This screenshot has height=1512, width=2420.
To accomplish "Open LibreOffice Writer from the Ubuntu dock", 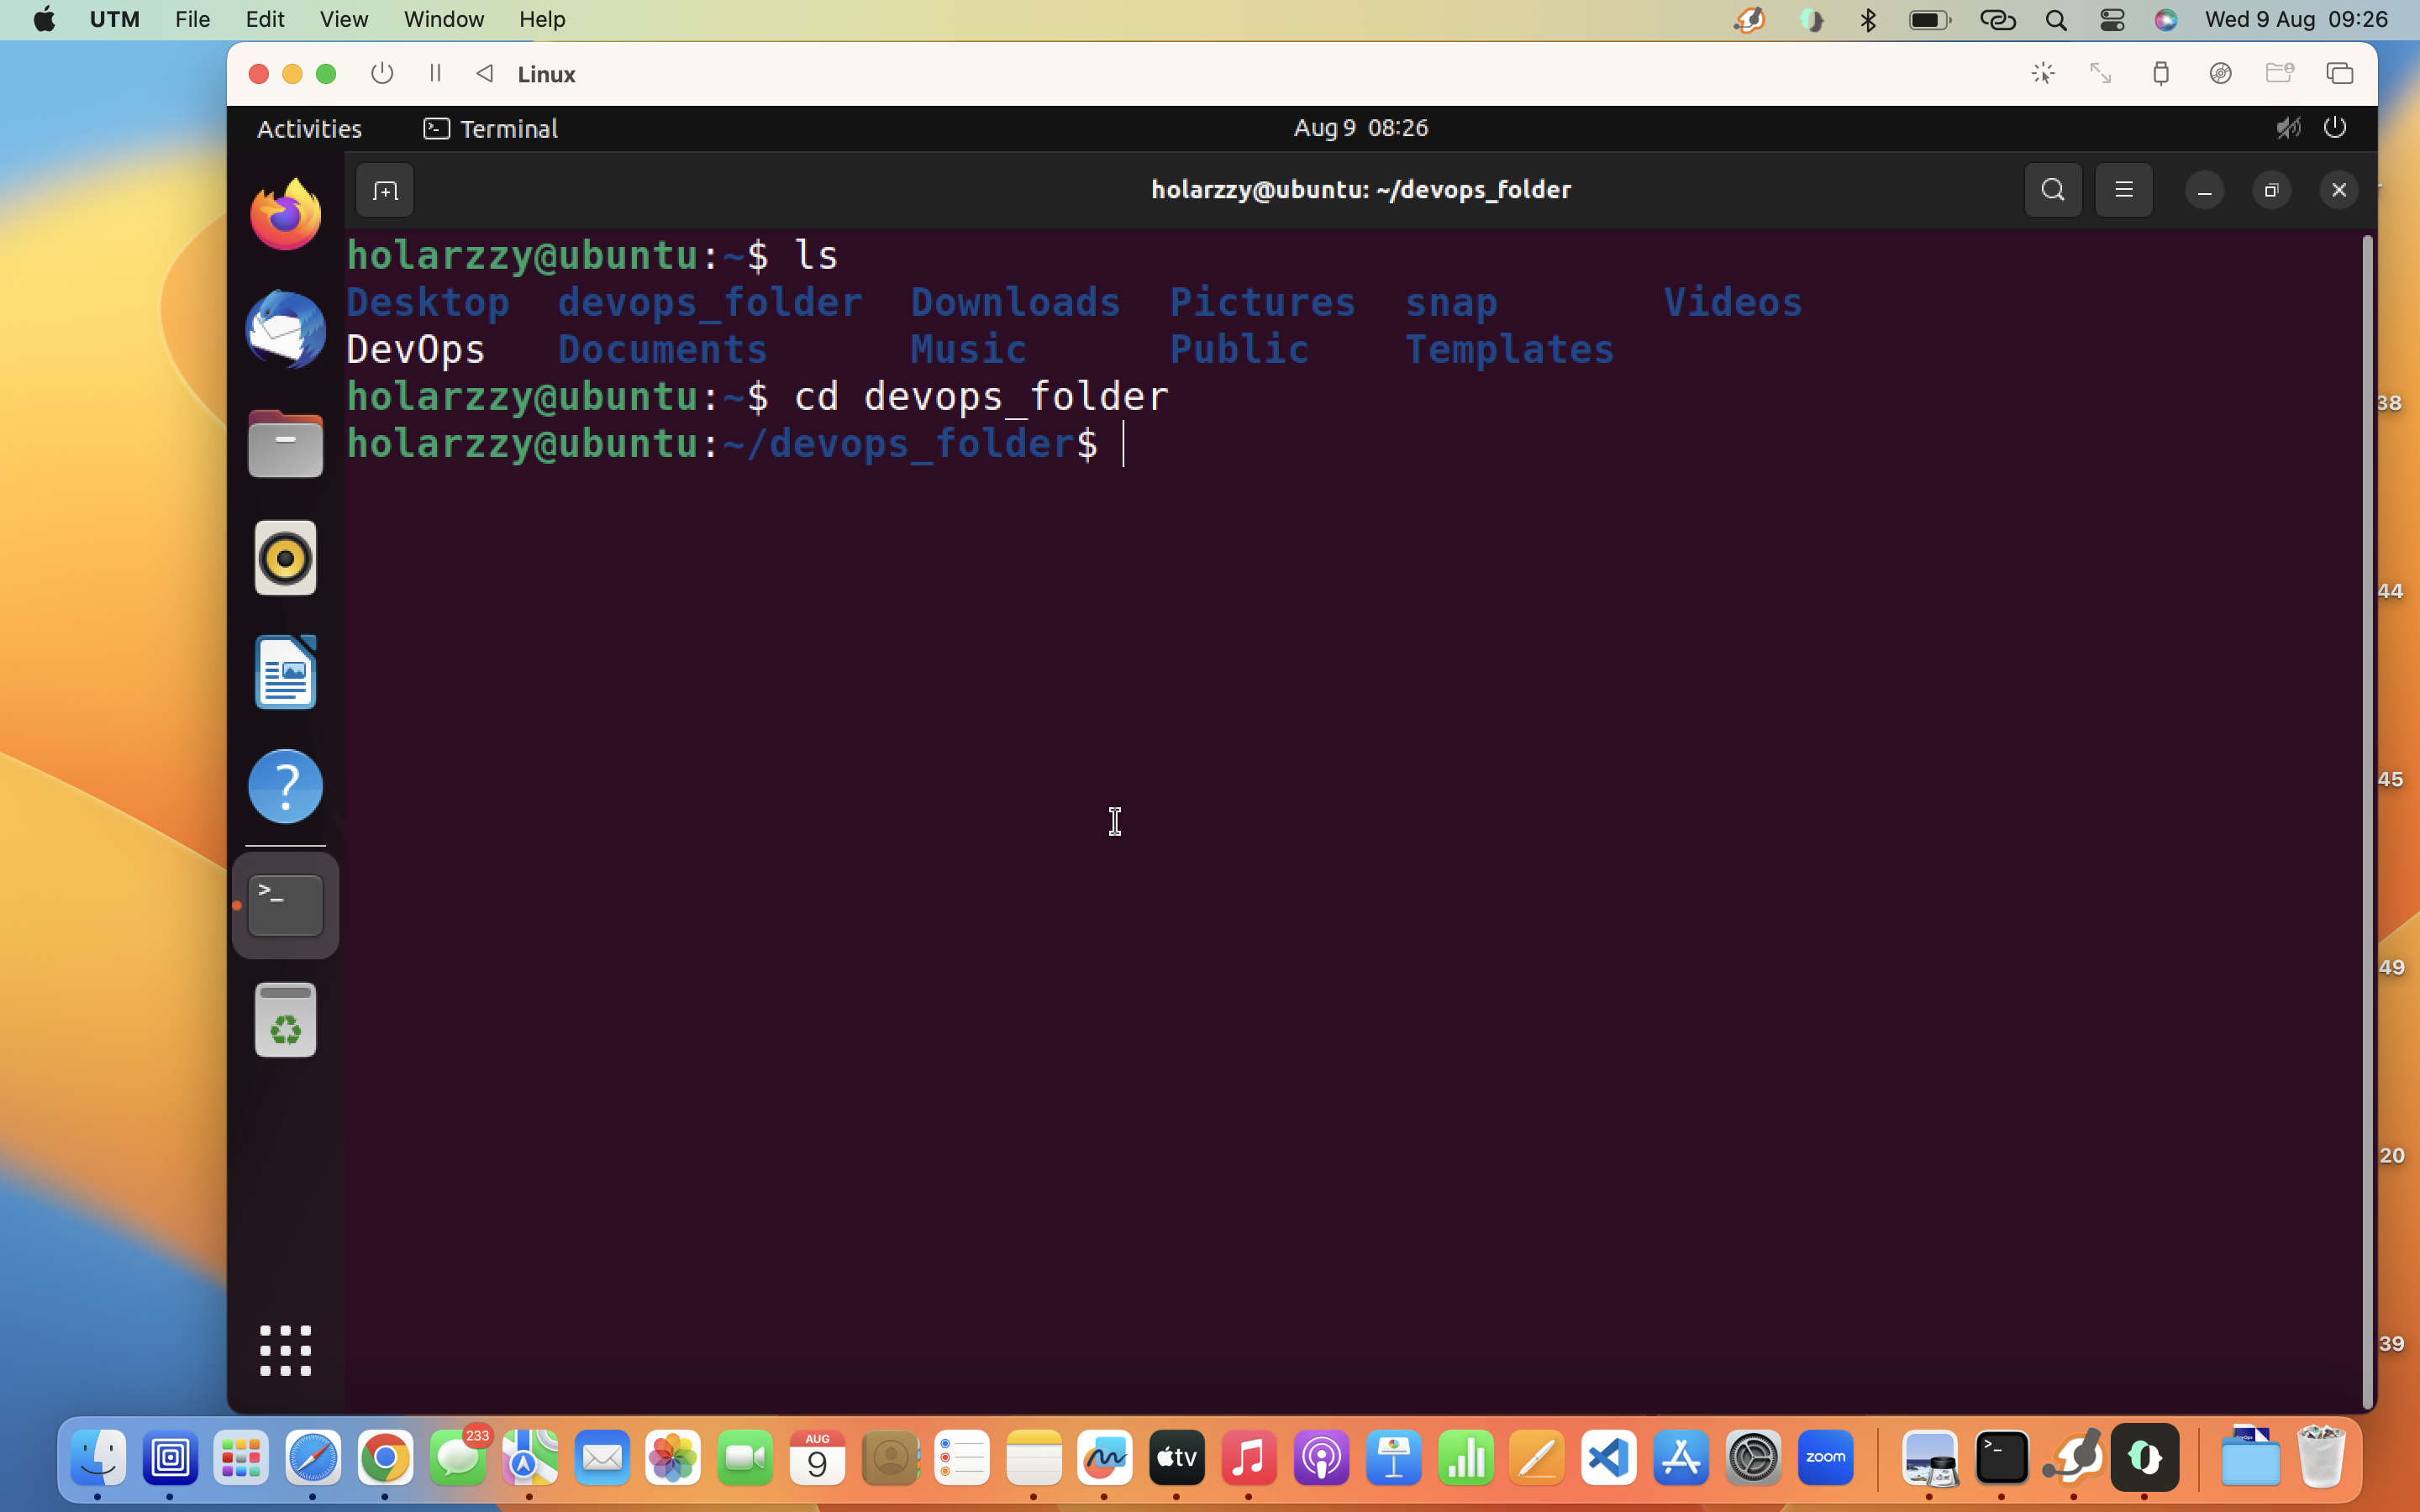I will [286, 672].
